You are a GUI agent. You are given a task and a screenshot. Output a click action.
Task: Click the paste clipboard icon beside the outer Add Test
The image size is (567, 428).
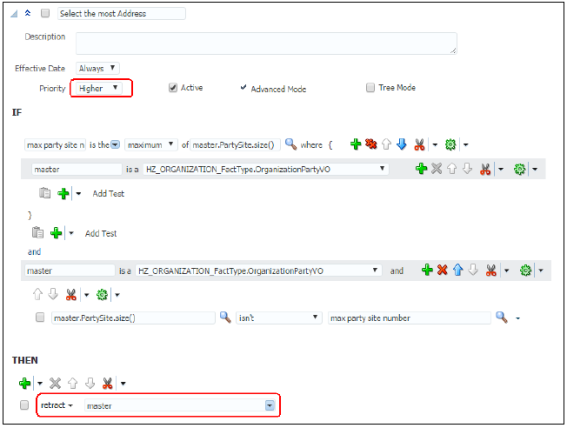click(x=38, y=232)
